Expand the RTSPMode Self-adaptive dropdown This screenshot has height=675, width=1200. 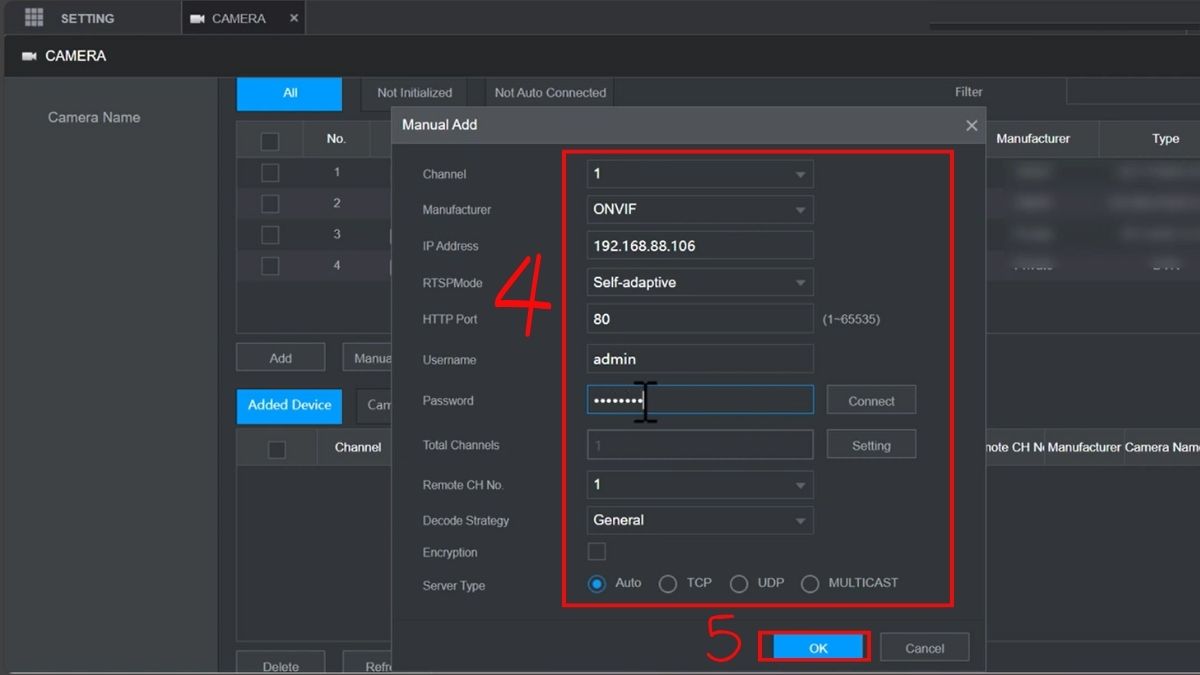tap(700, 283)
